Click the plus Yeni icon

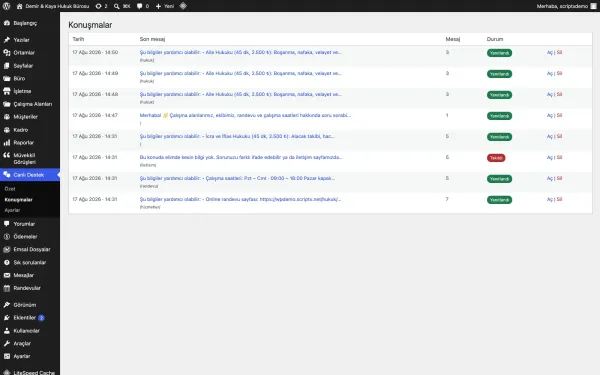click(158, 6)
